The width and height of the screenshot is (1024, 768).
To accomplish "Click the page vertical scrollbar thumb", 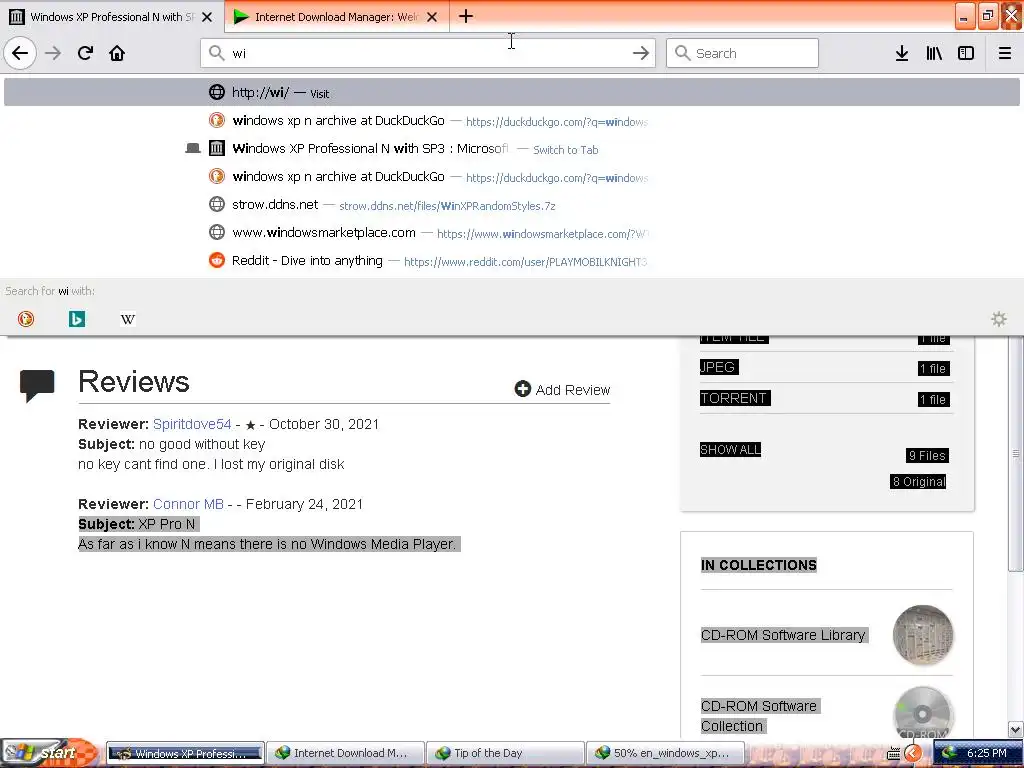I will pyautogui.click(x=1016, y=453).
